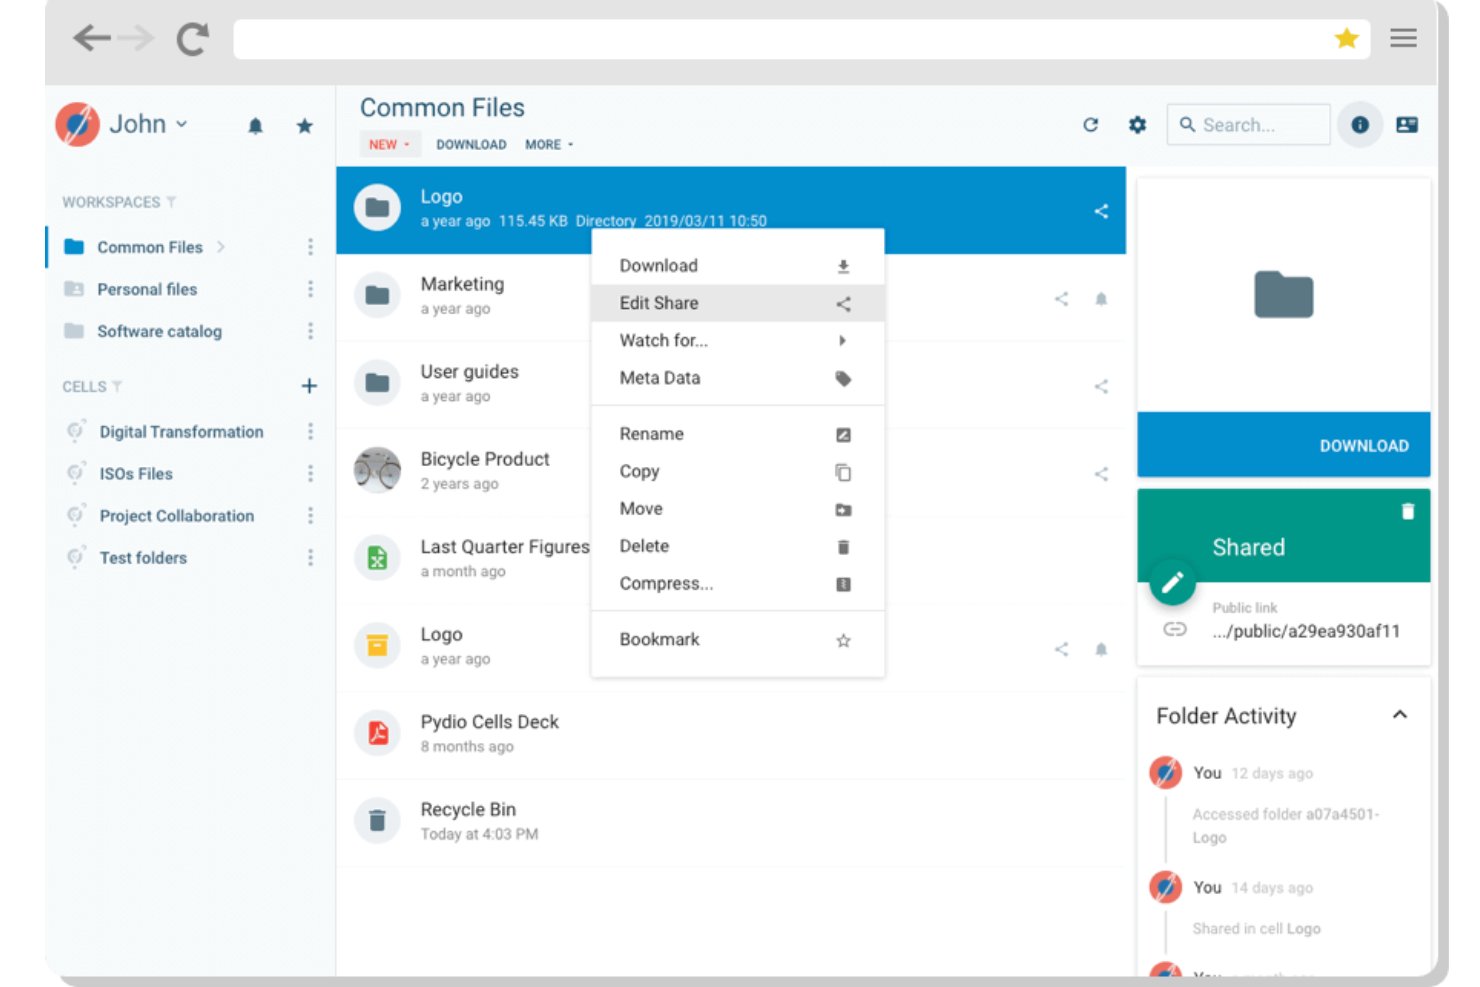
Task: Toggle notifications with the bell near John
Action: (x=255, y=125)
